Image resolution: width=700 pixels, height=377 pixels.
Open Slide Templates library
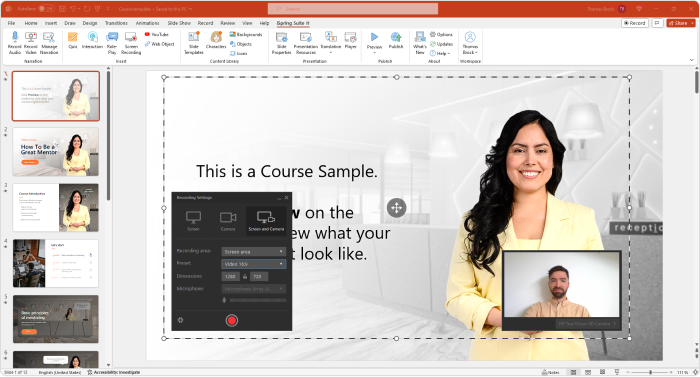click(194, 43)
